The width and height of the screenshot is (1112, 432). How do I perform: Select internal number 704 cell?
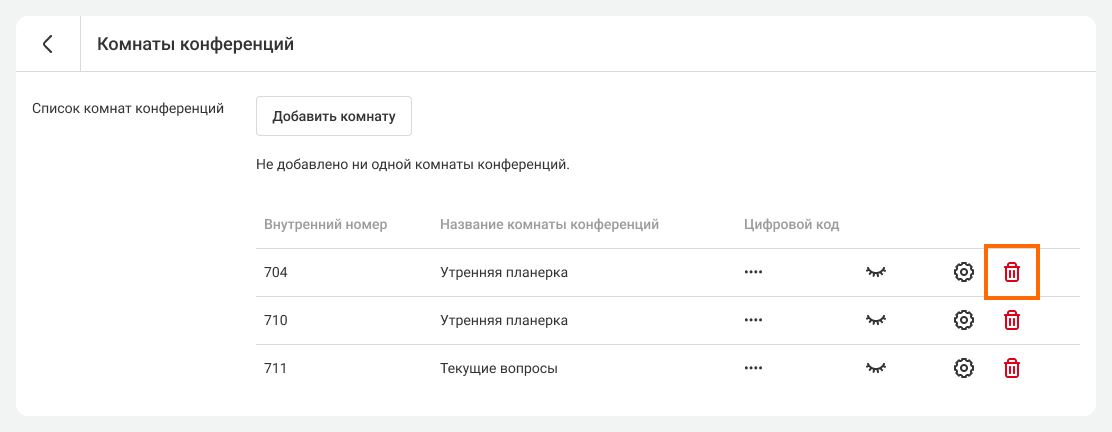tap(276, 272)
